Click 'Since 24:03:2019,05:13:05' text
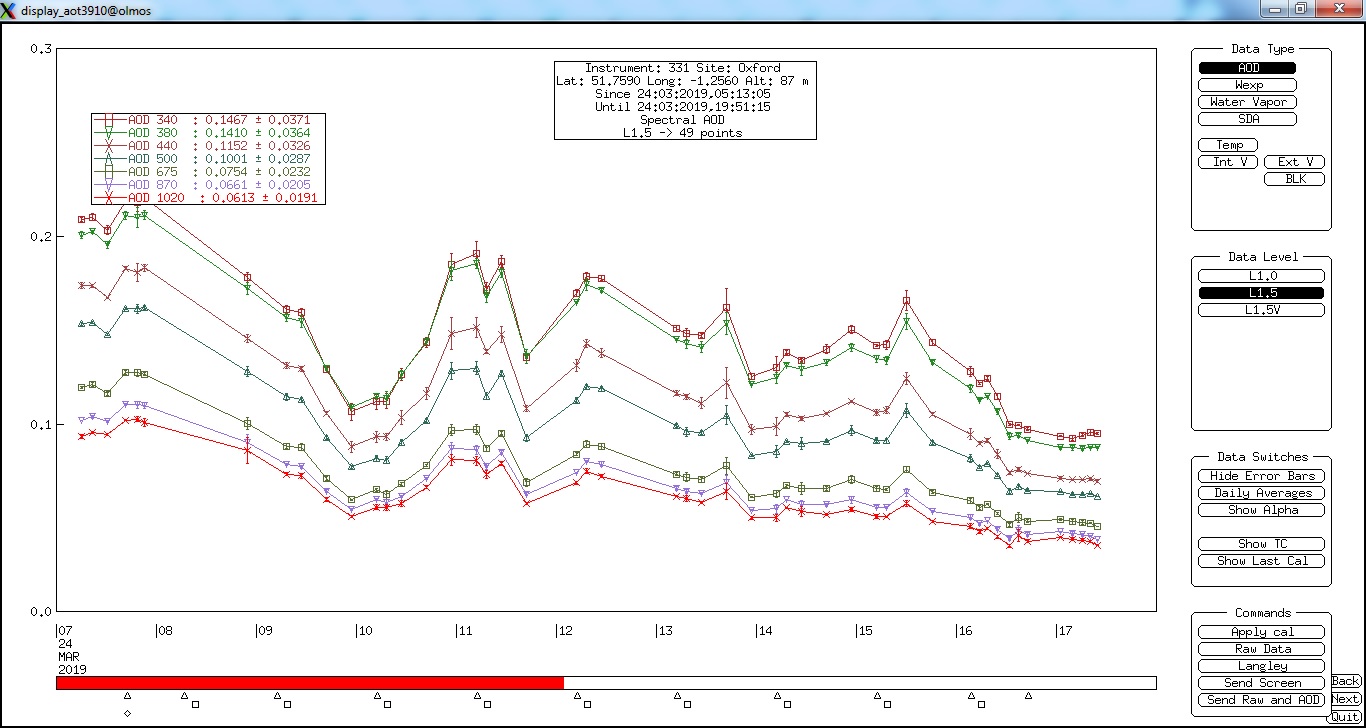Viewport: 1366px width, 728px height. tap(683, 94)
